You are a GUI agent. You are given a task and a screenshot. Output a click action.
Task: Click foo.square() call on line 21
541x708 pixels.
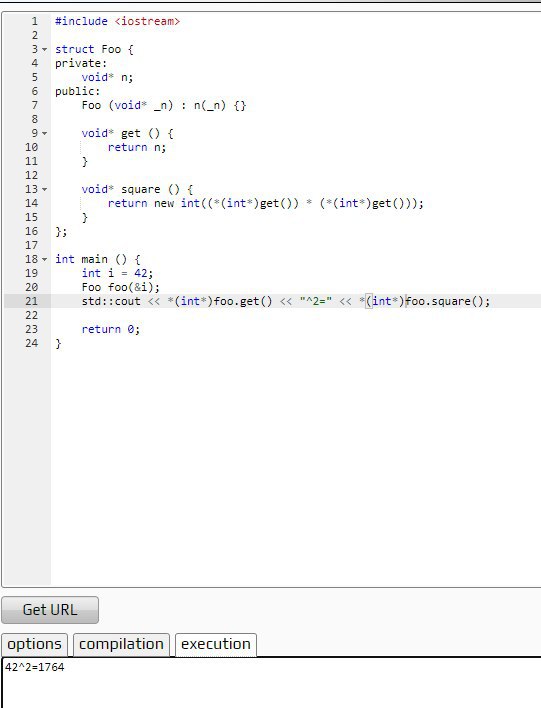pos(444,301)
